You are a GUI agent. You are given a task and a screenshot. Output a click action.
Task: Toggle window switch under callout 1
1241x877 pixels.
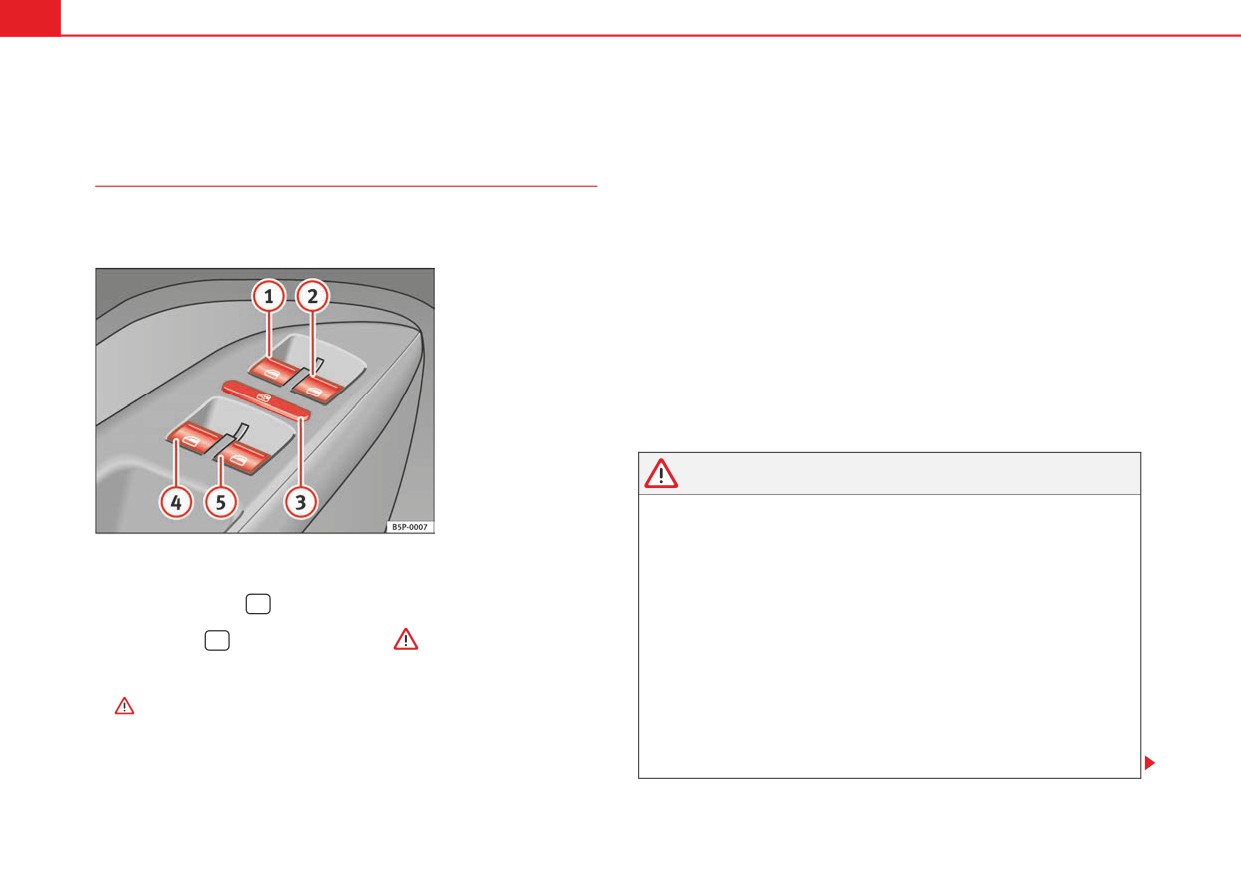click(274, 372)
